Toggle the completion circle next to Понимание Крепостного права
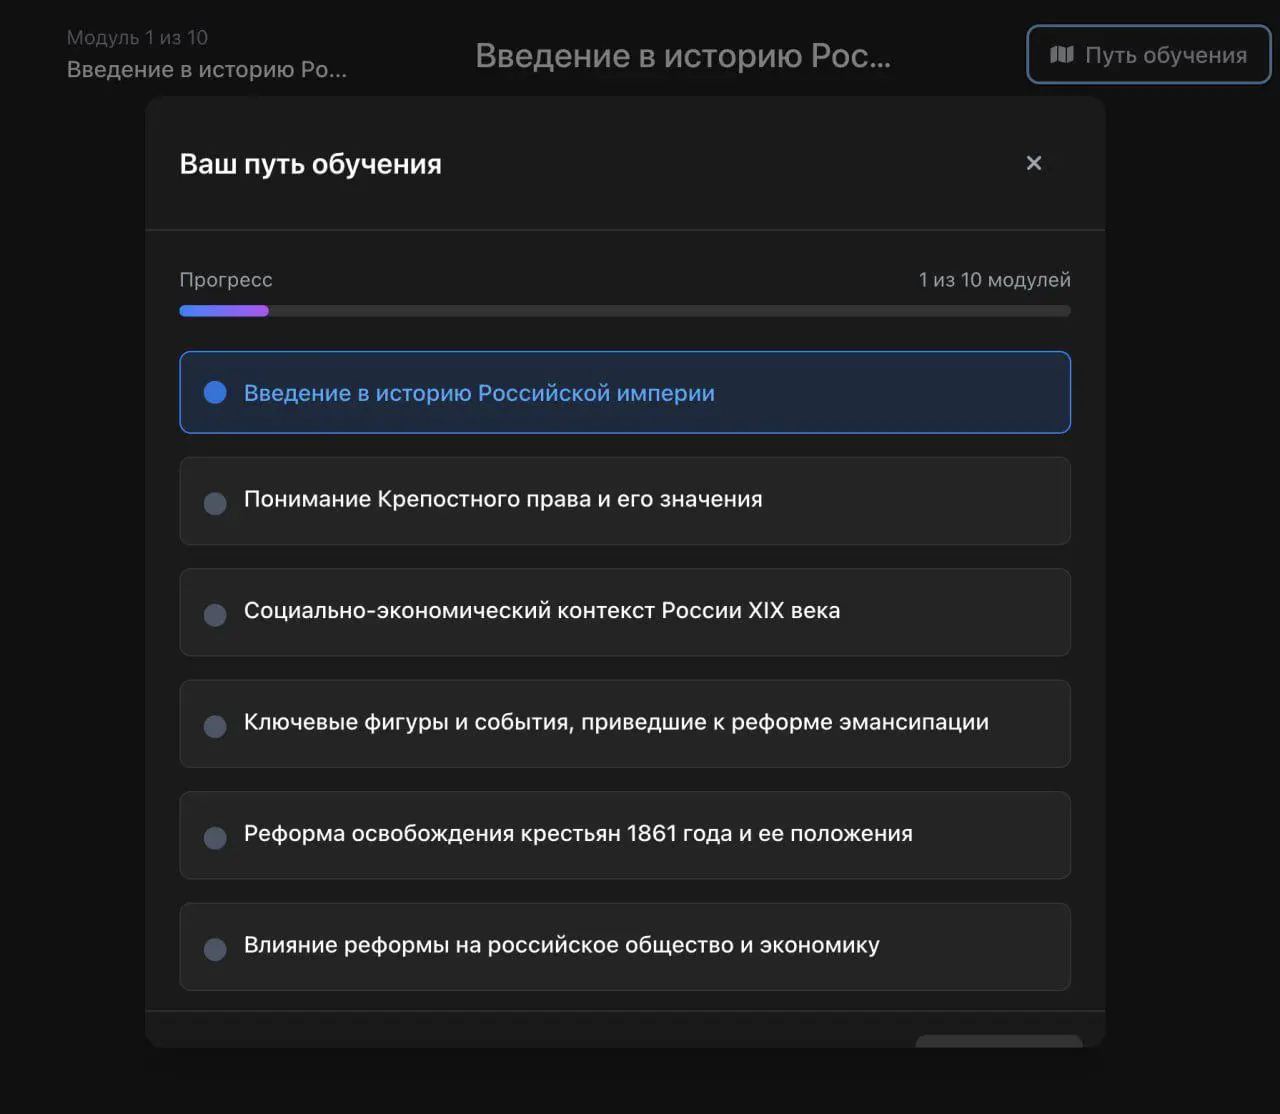This screenshot has height=1114, width=1280. pyautogui.click(x=215, y=503)
